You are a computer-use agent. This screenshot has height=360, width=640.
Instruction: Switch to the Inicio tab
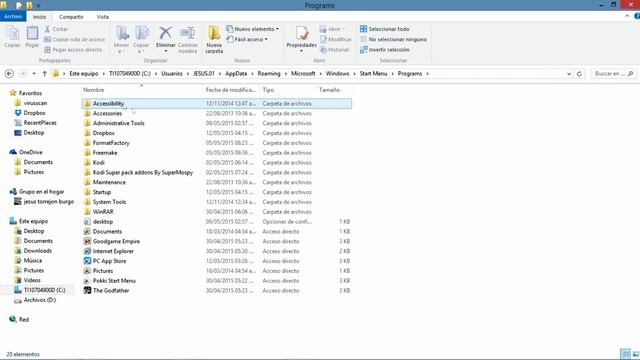[x=40, y=17]
